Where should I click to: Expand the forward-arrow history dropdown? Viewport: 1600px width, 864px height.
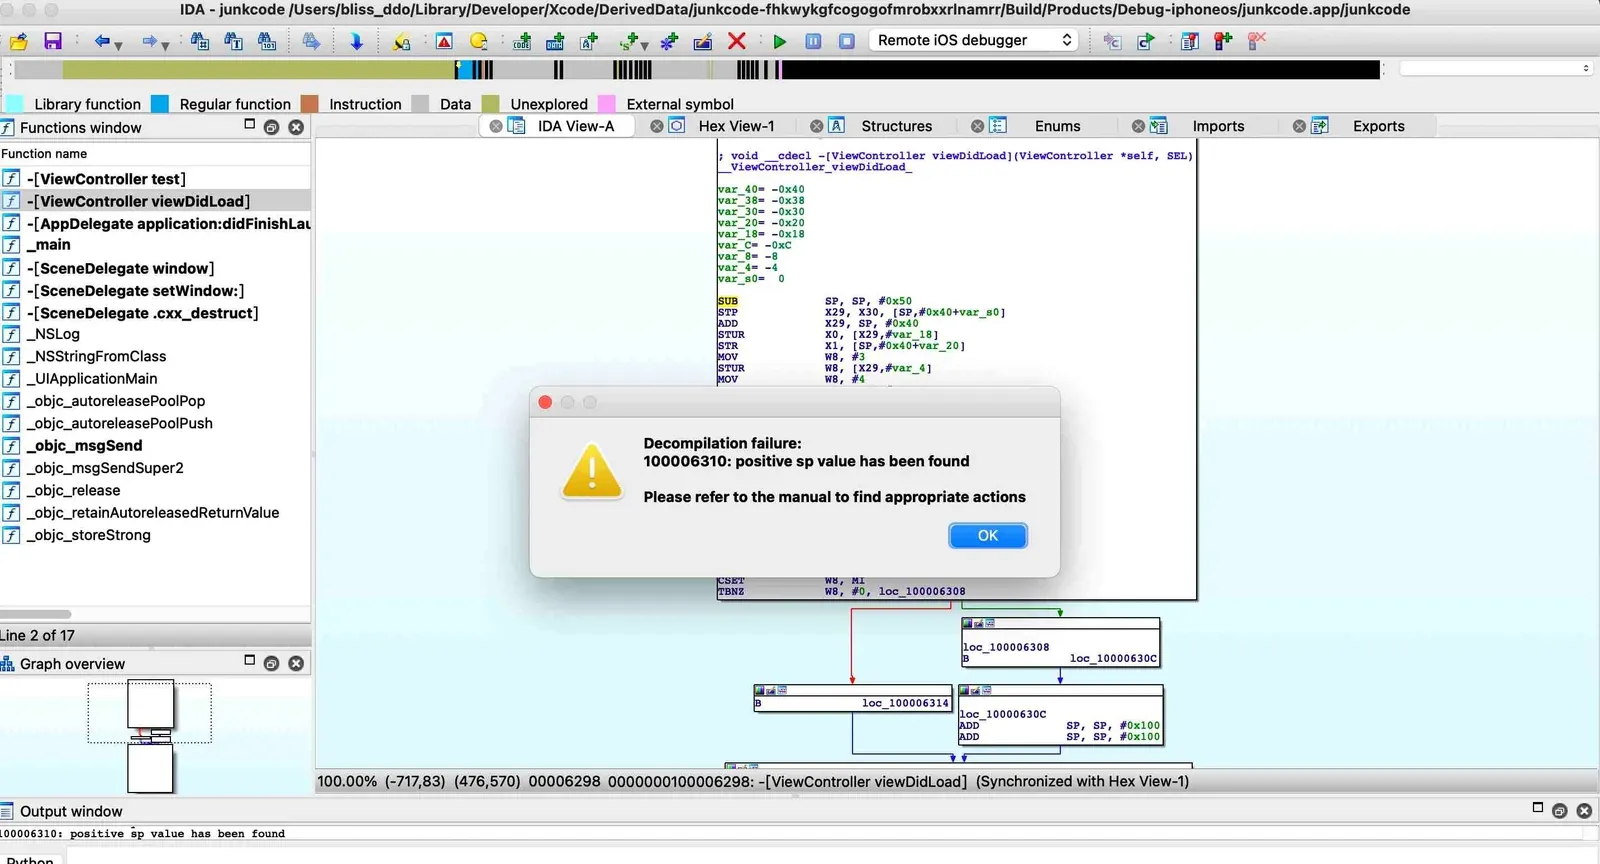tap(165, 45)
